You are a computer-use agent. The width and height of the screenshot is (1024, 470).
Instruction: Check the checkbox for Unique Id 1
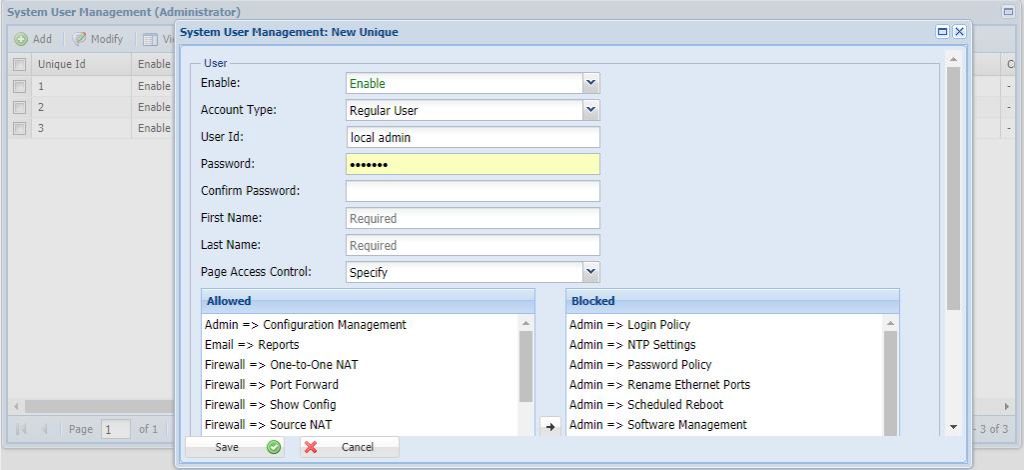pyautogui.click(x=19, y=86)
